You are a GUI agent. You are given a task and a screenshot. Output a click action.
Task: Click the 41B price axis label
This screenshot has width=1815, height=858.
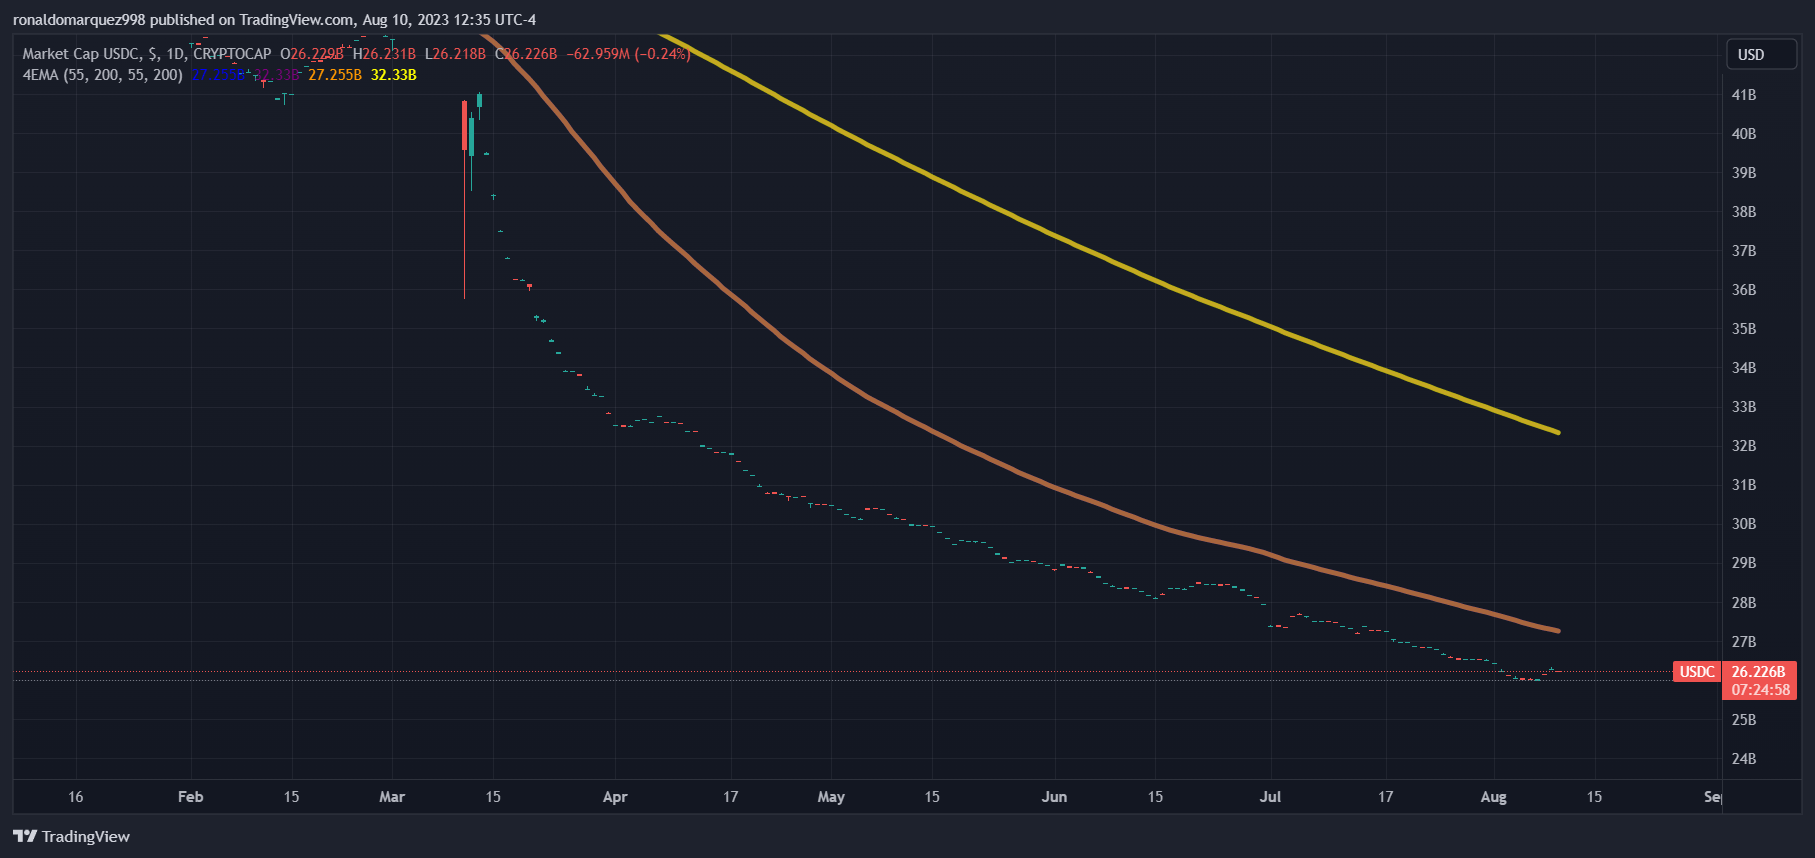point(1744,95)
